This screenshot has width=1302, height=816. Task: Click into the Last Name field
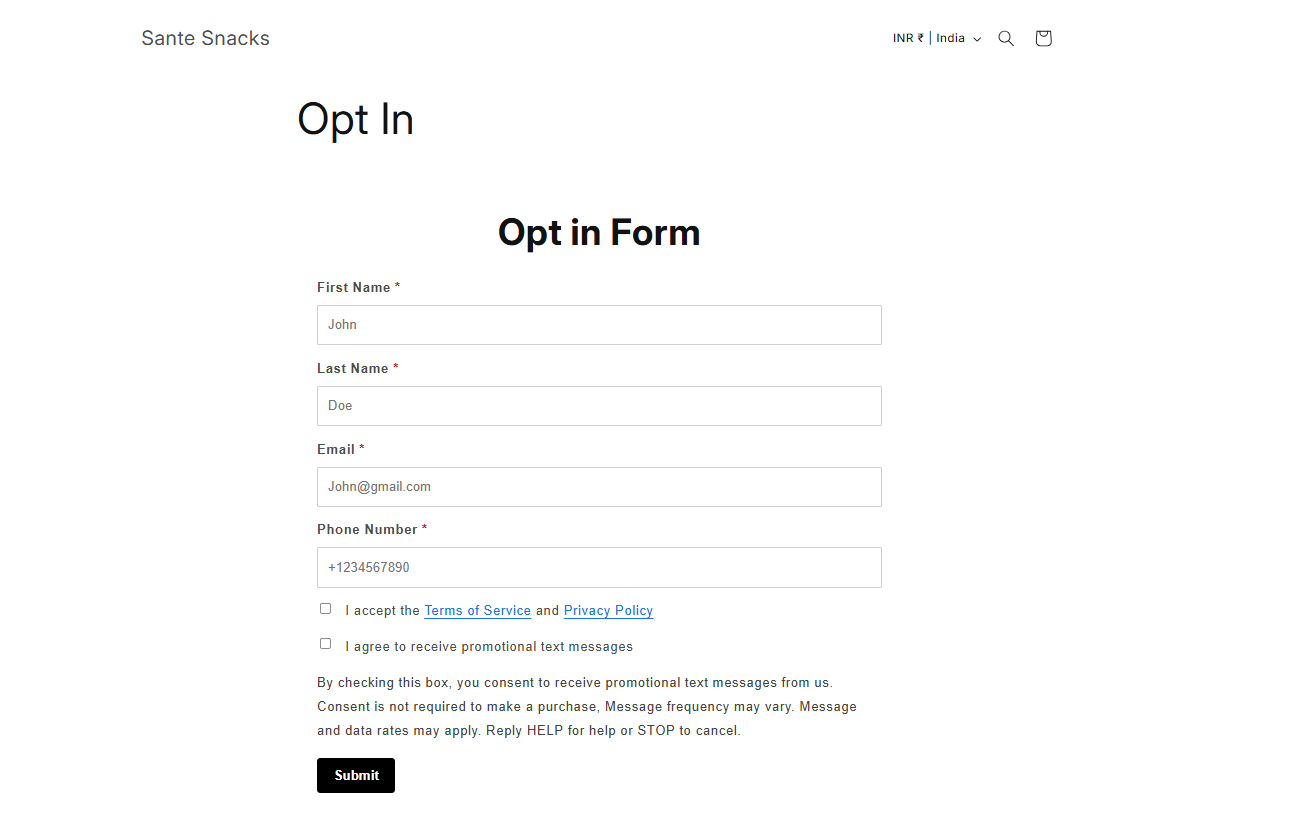tap(599, 406)
